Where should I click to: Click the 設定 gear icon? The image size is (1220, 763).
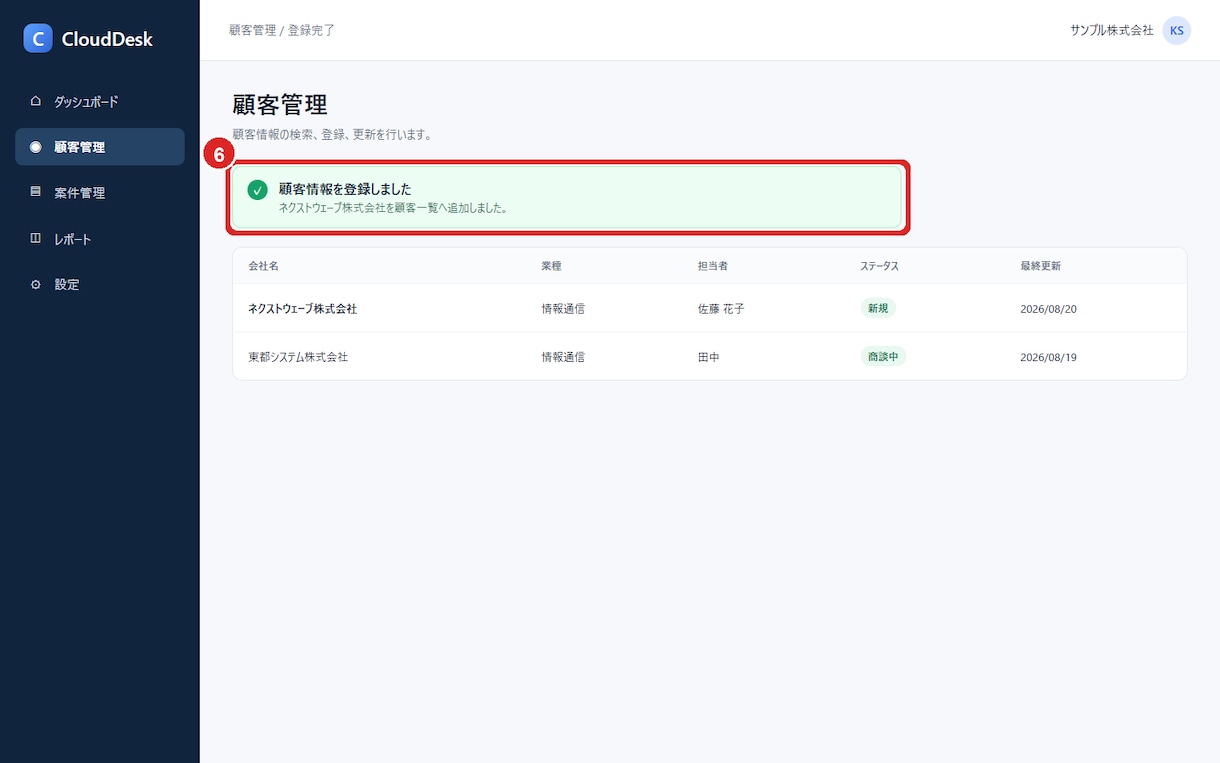36,284
